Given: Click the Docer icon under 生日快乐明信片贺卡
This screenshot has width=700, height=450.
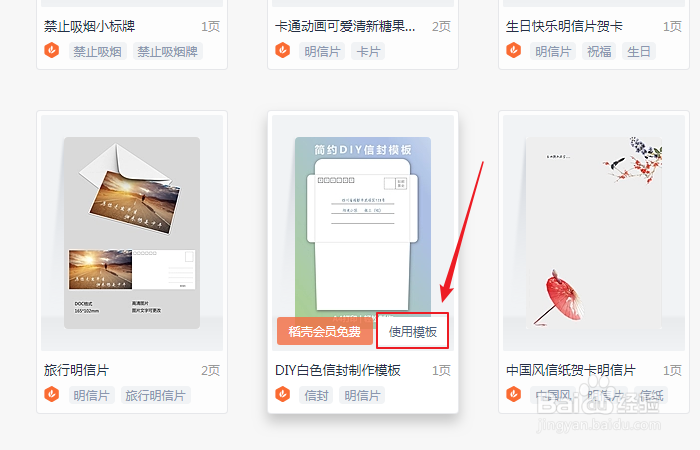Looking at the screenshot, I should pos(513,50).
